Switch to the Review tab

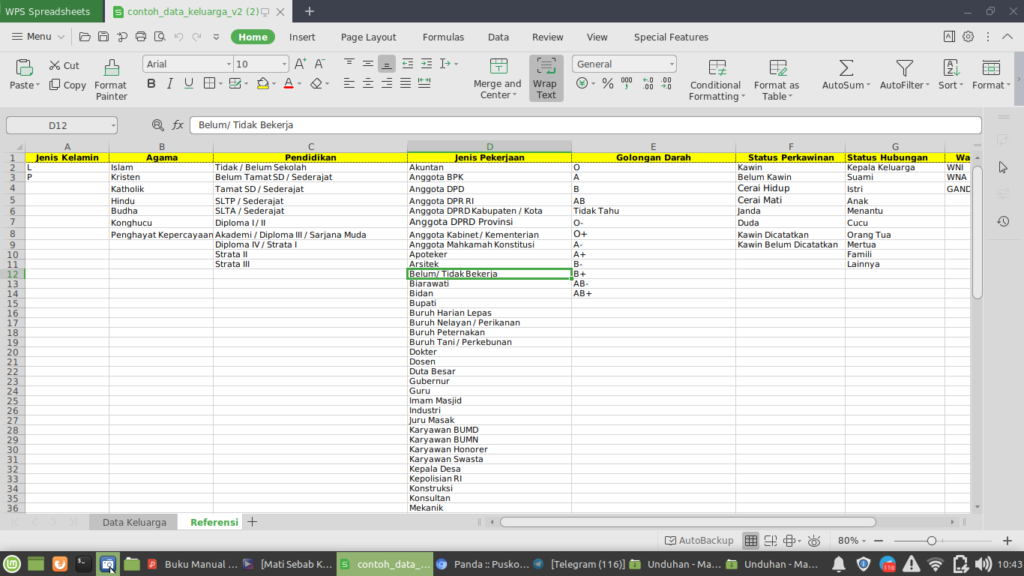click(547, 37)
